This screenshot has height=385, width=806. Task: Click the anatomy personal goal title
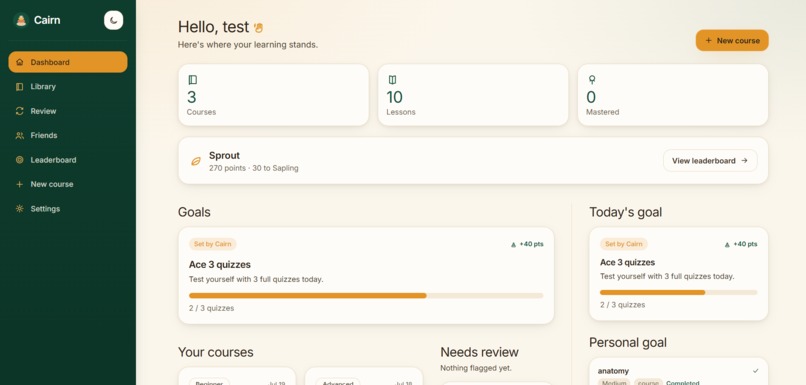613,371
